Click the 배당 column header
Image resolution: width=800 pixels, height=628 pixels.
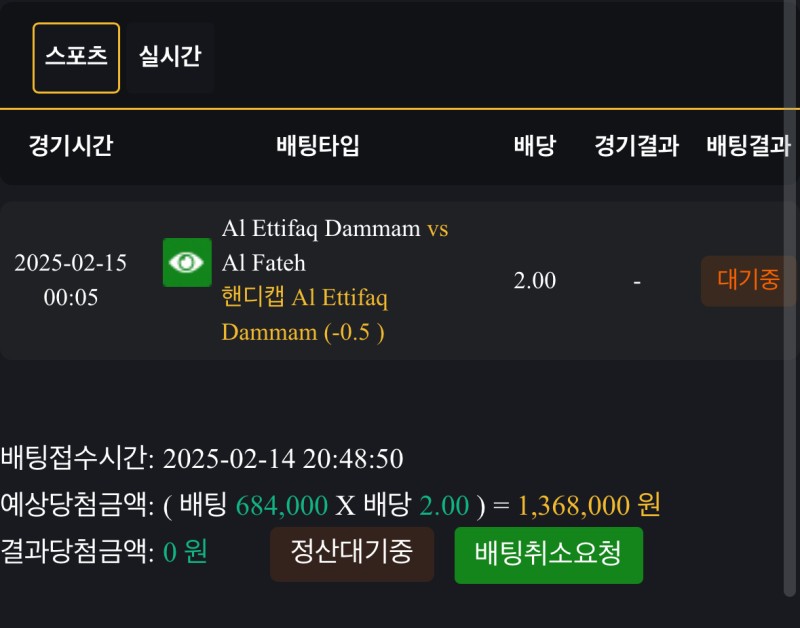point(534,146)
